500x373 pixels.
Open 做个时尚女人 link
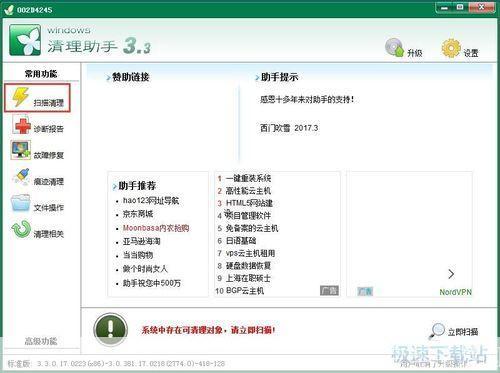click(x=145, y=269)
